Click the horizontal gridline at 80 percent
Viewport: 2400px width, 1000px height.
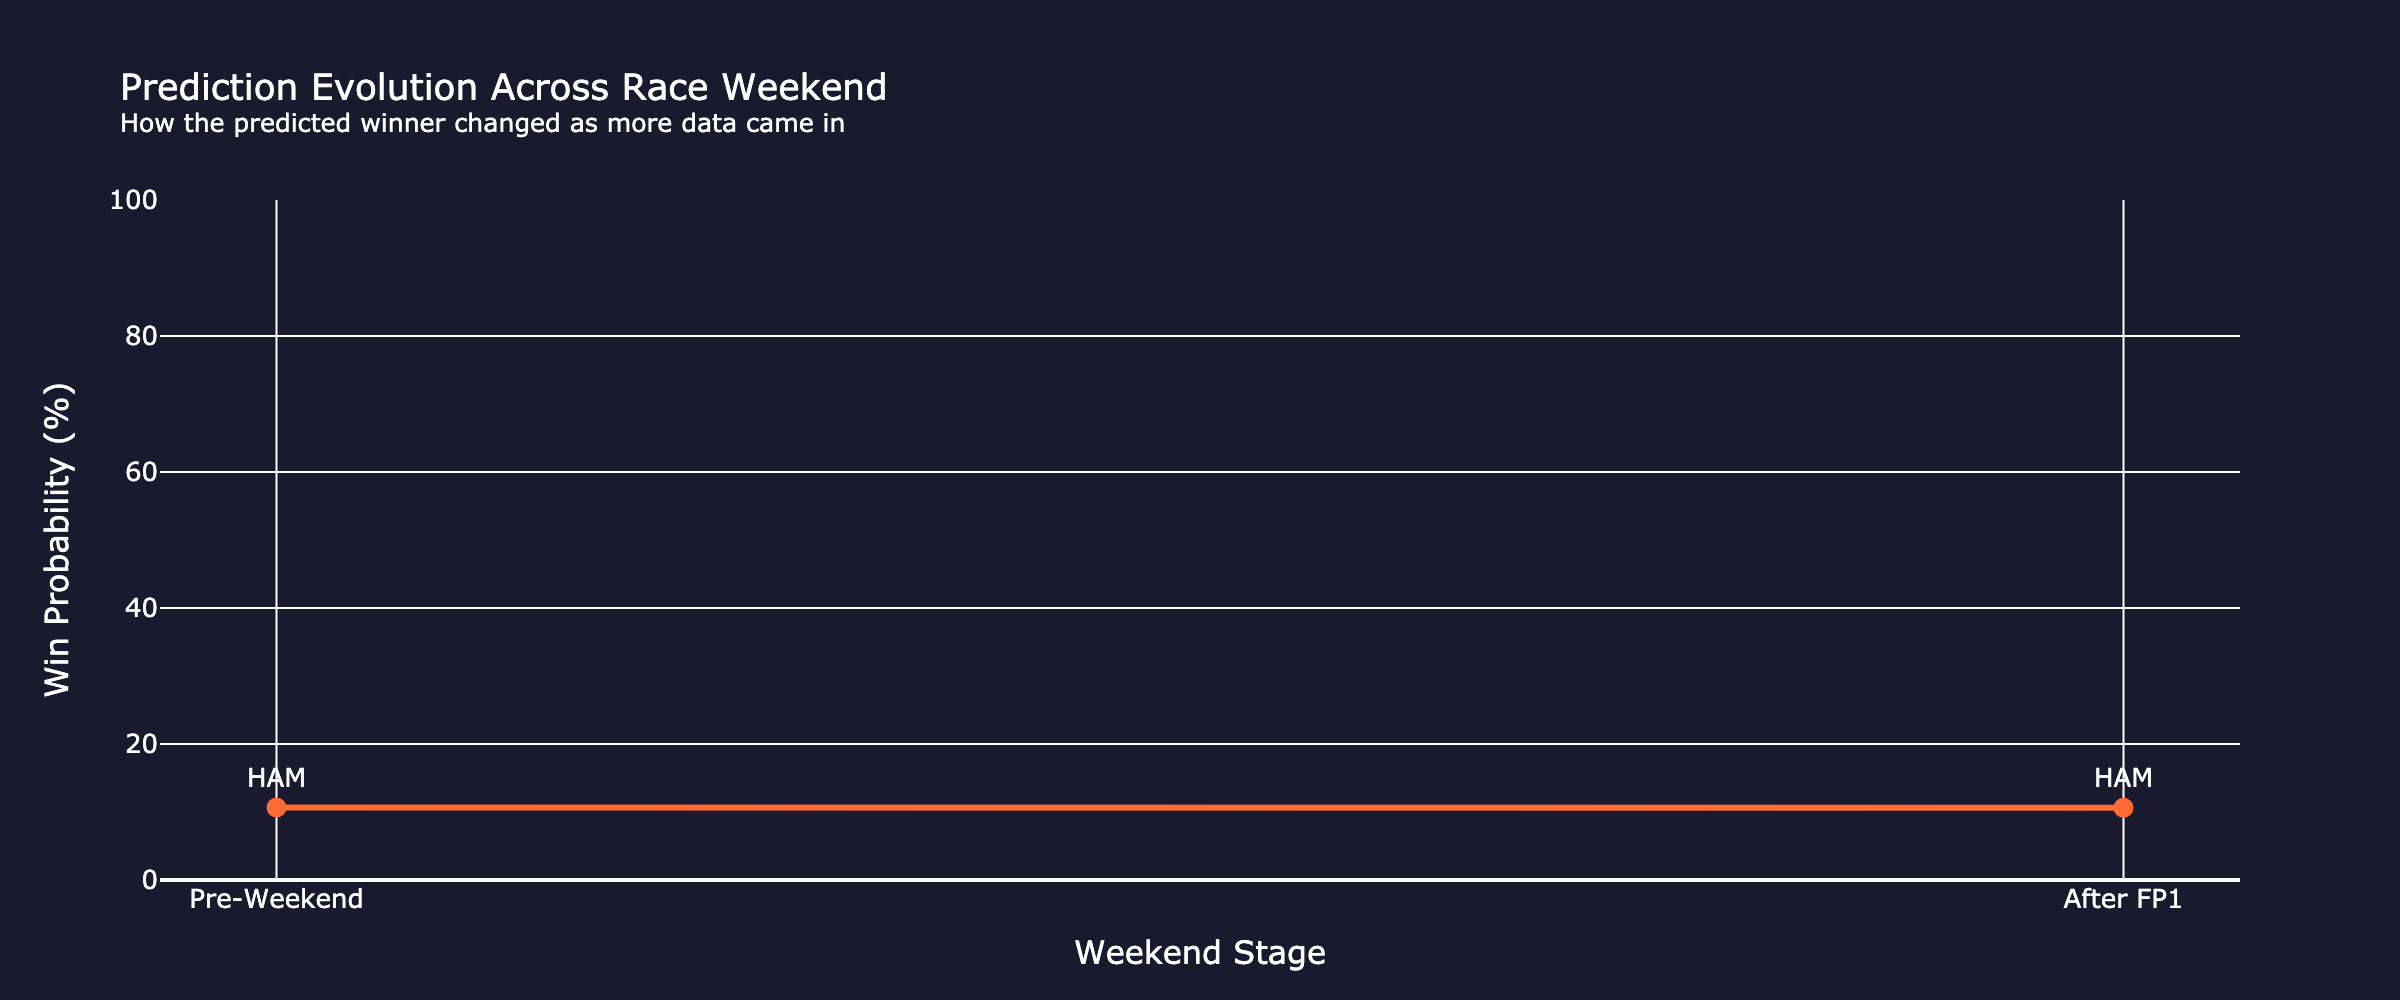click(x=1200, y=336)
